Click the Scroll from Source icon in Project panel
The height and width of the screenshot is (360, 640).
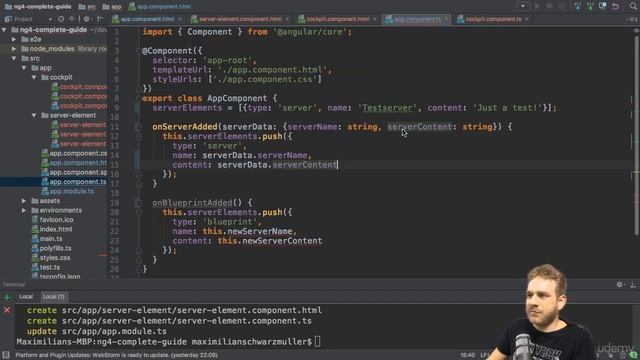point(61,19)
